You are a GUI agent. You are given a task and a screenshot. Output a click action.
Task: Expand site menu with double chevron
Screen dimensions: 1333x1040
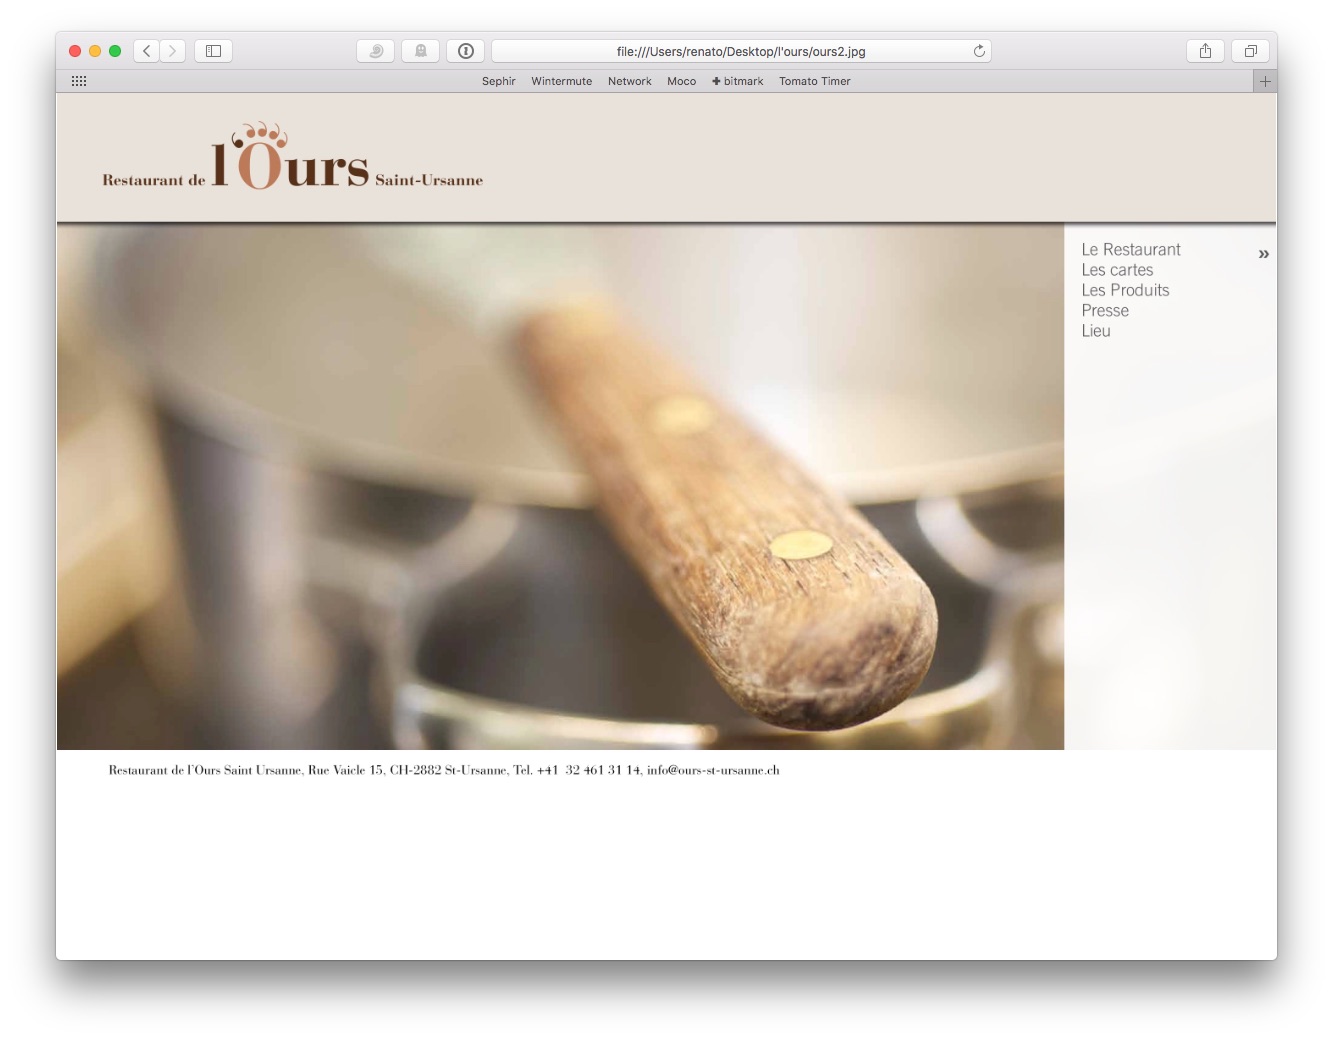point(1263,254)
